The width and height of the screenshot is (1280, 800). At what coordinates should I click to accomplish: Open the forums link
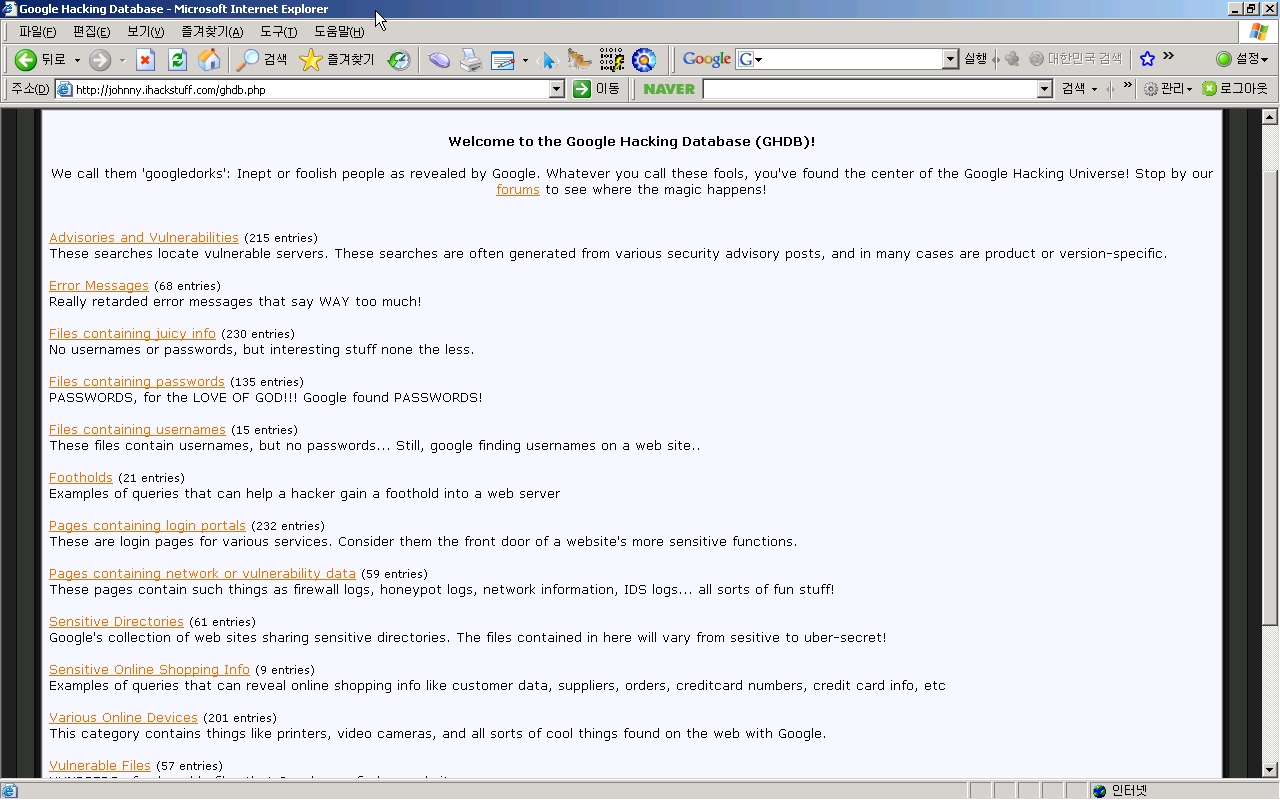pyautogui.click(x=518, y=190)
